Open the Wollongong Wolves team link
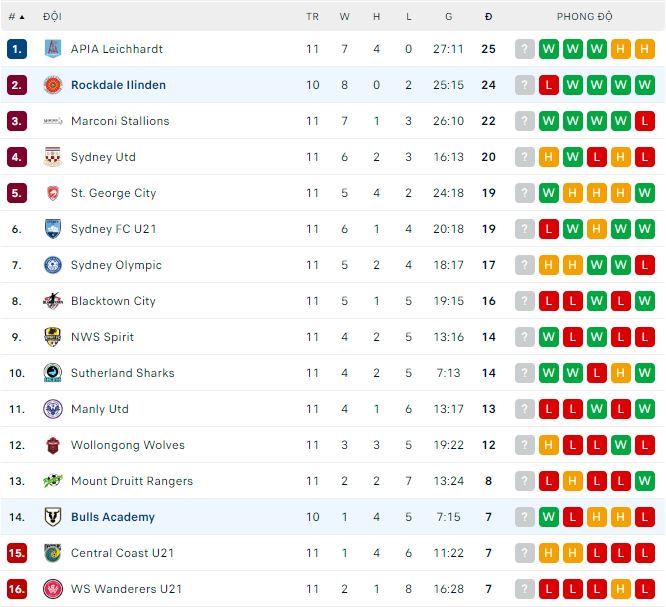 pyautogui.click(x=127, y=445)
